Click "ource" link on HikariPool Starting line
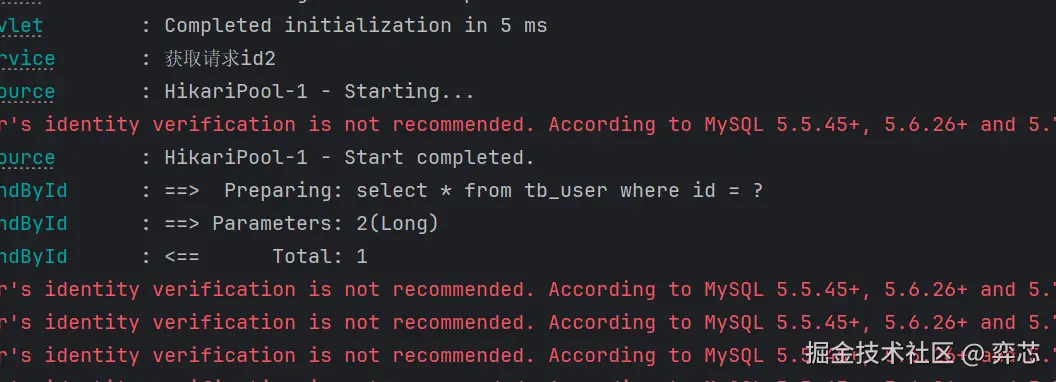The width and height of the screenshot is (1056, 382). (27, 92)
